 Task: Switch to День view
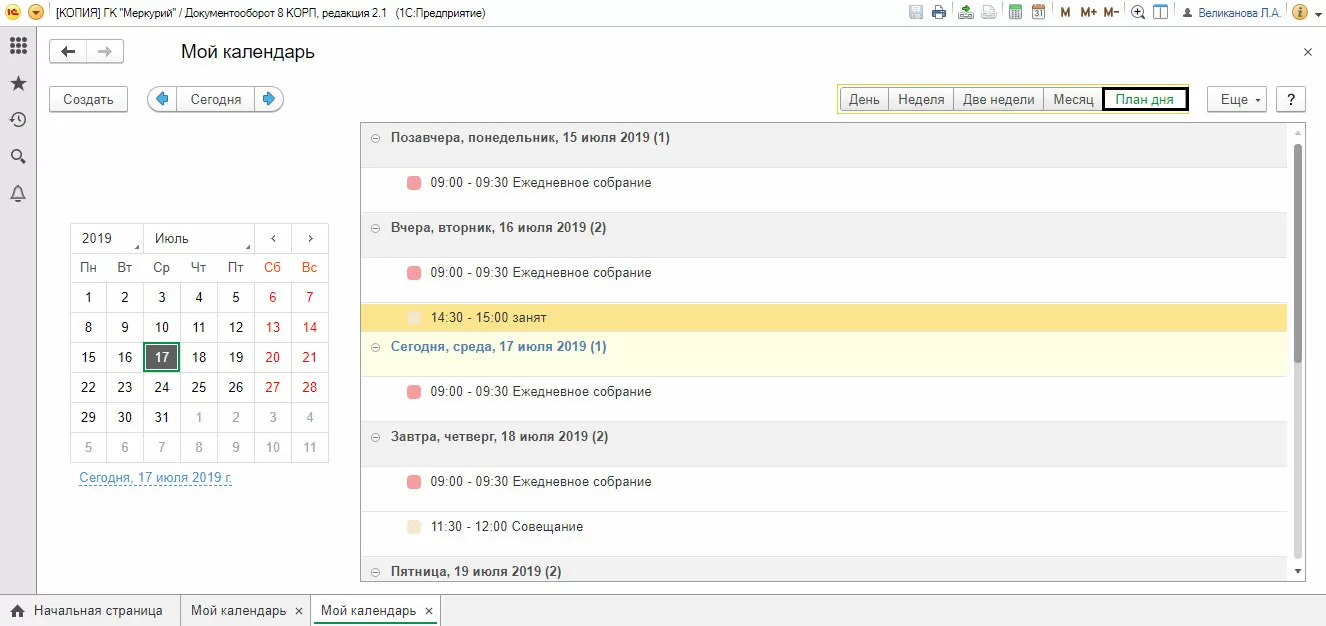click(865, 99)
